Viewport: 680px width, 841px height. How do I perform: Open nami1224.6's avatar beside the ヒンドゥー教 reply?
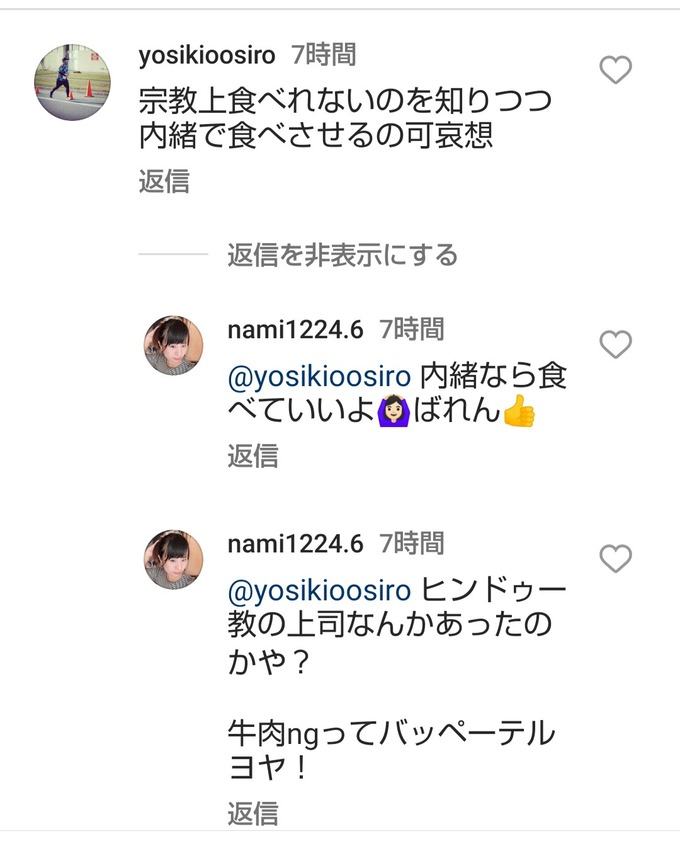pyautogui.click(x=174, y=559)
